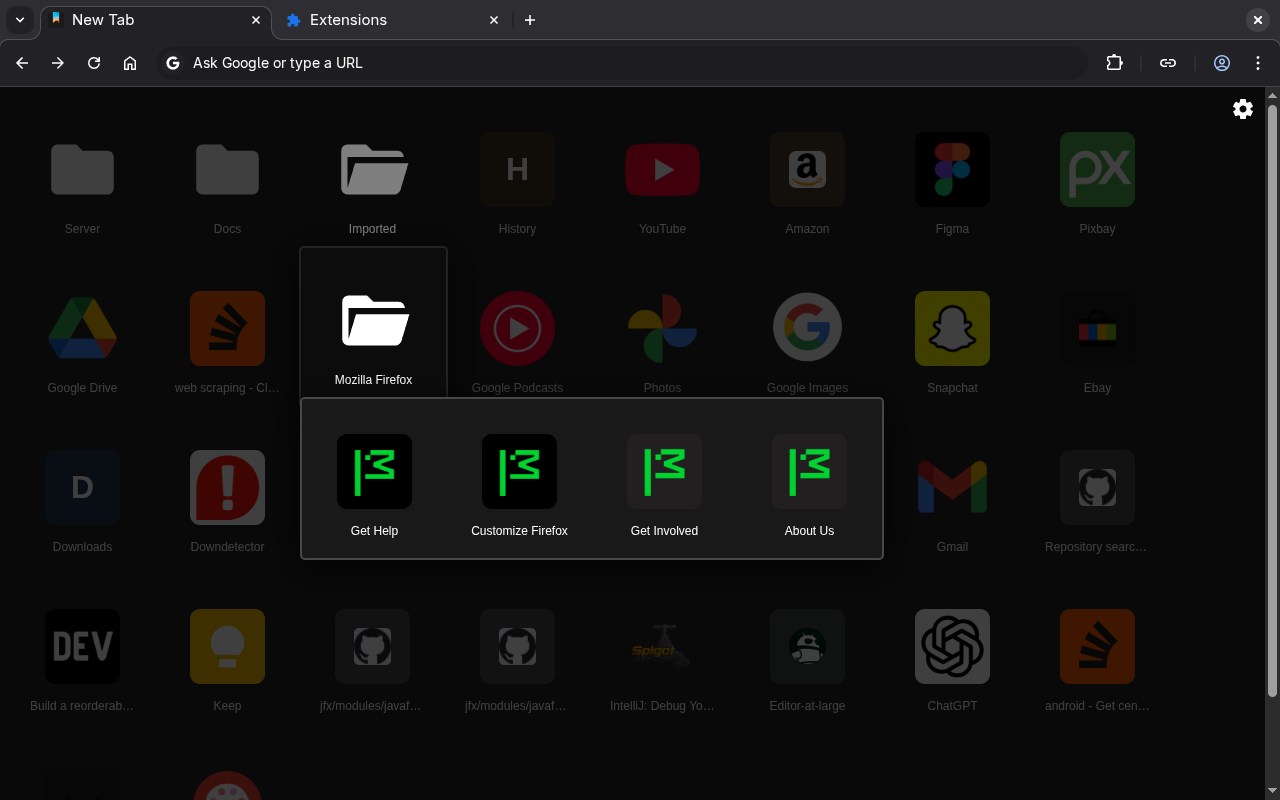Go forward to next page
Image resolution: width=1280 pixels, height=800 pixels.
pos(58,63)
